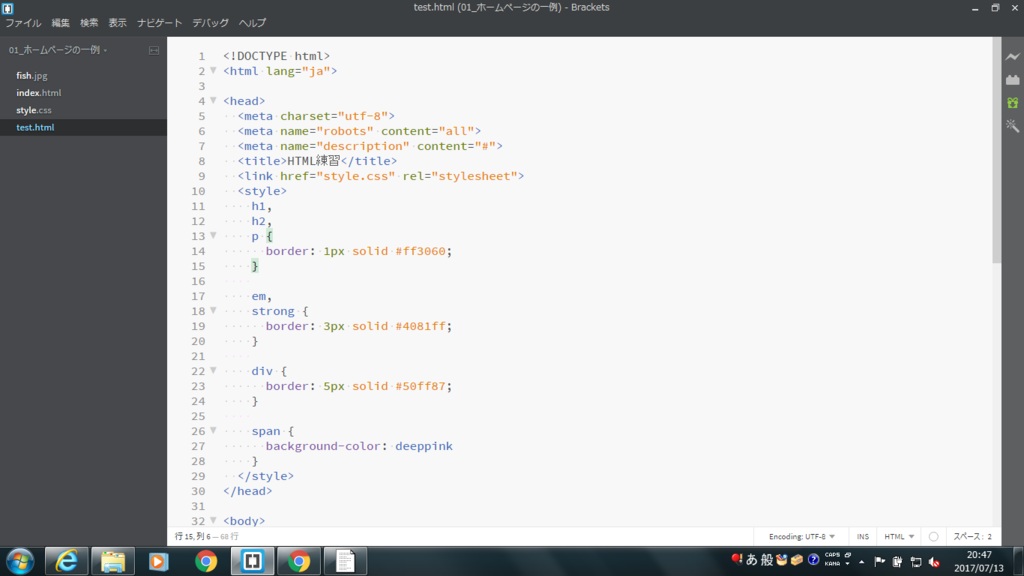Open the 表示 menu
Viewport: 1024px width, 576px height.
coord(118,23)
